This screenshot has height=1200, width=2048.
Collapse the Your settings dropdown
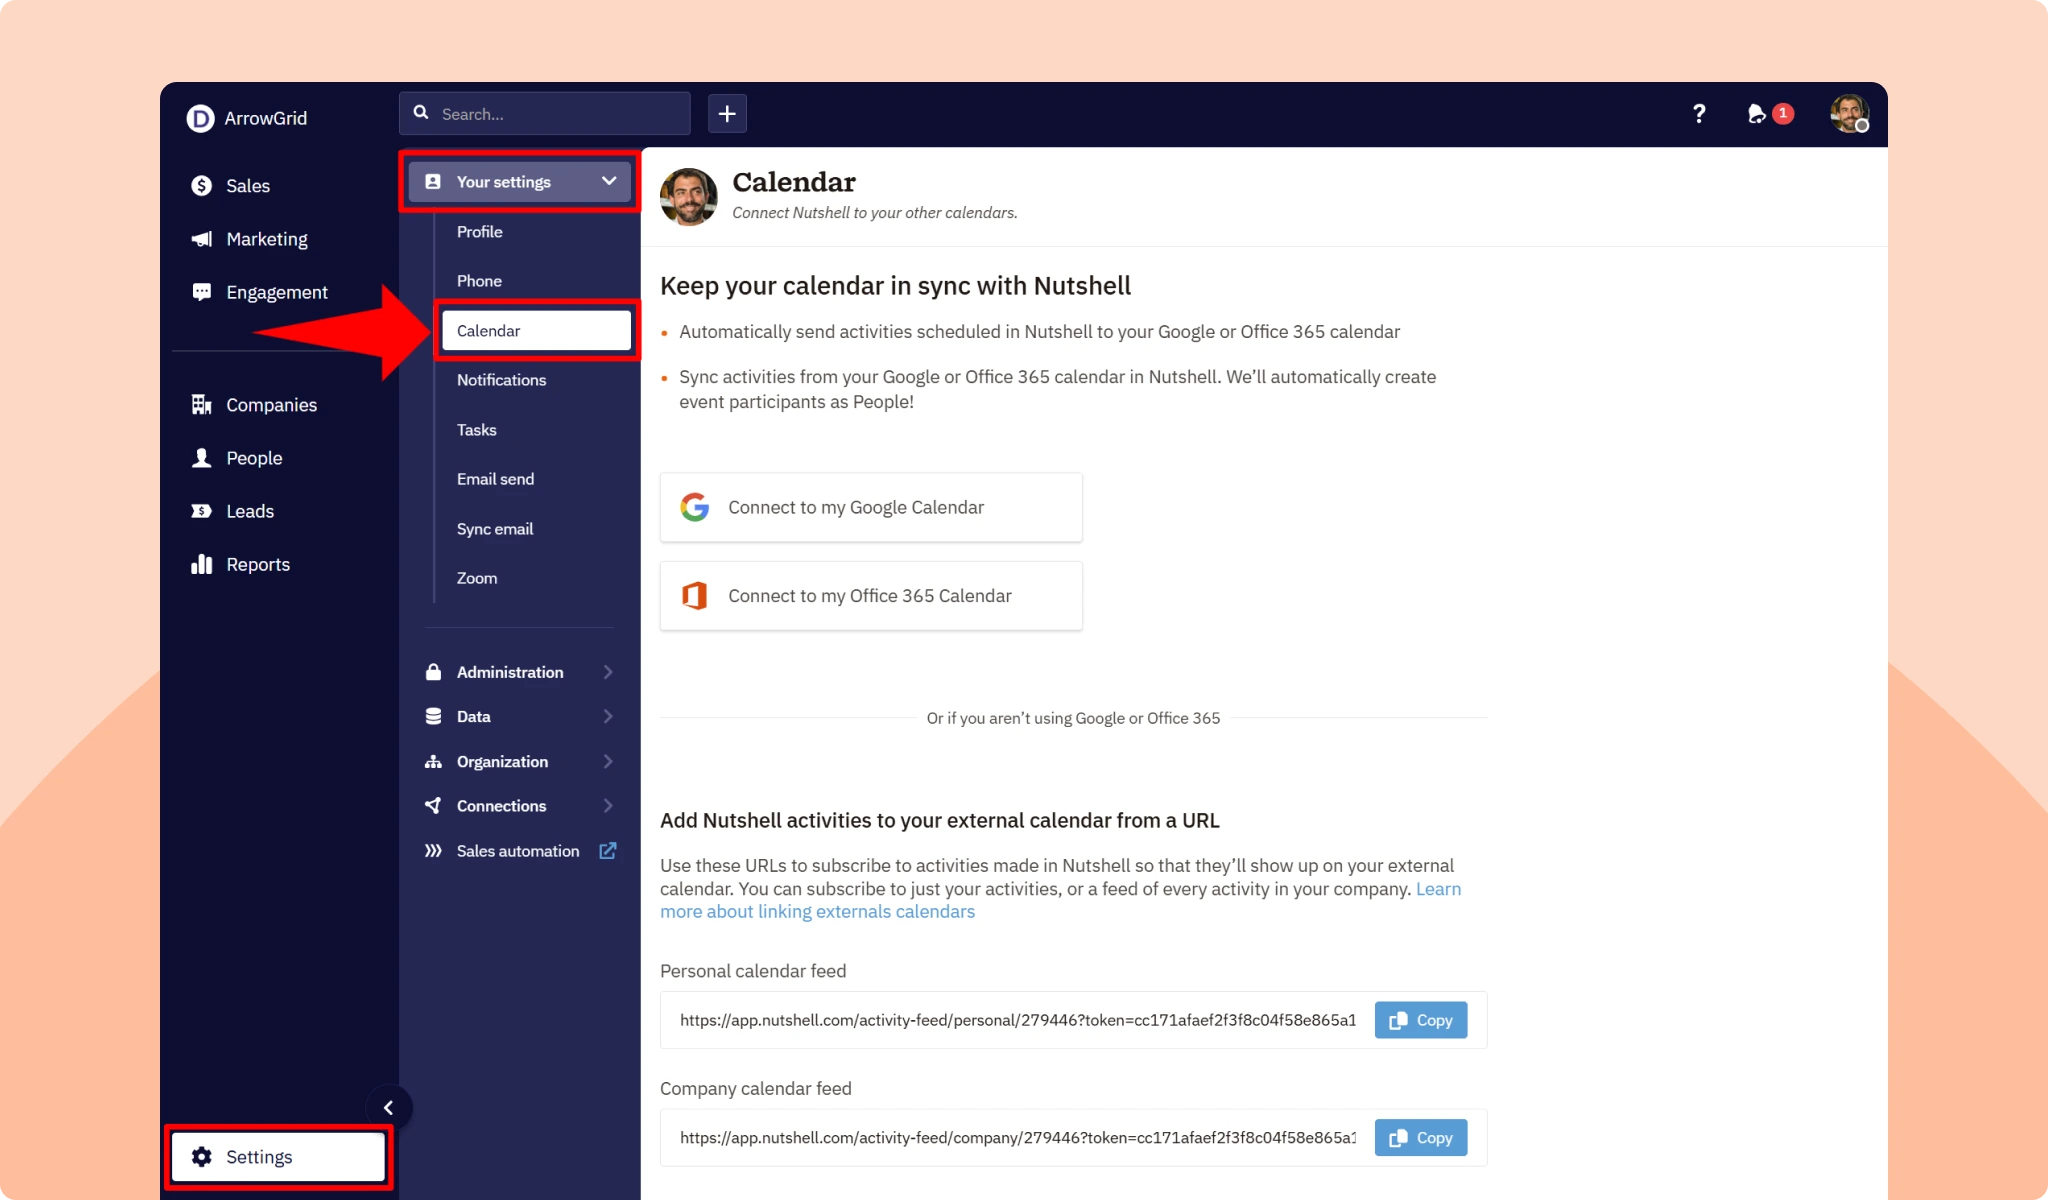tap(608, 181)
